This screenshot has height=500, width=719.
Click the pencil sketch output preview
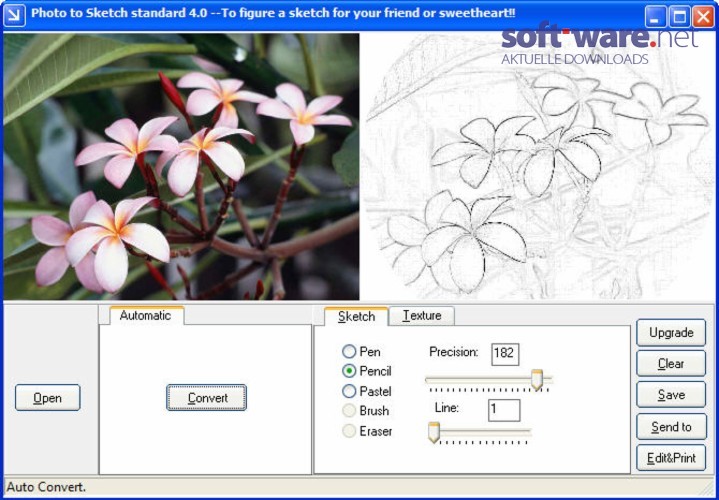[537, 166]
